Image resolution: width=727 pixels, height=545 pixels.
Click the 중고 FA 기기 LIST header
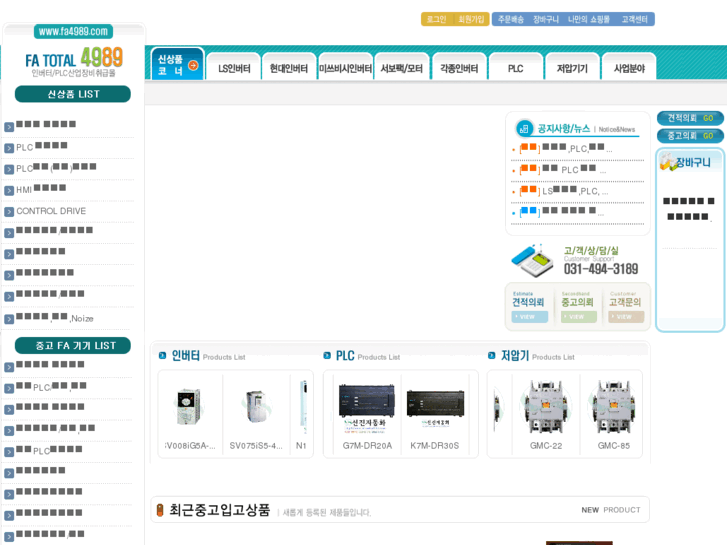point(73,346)
